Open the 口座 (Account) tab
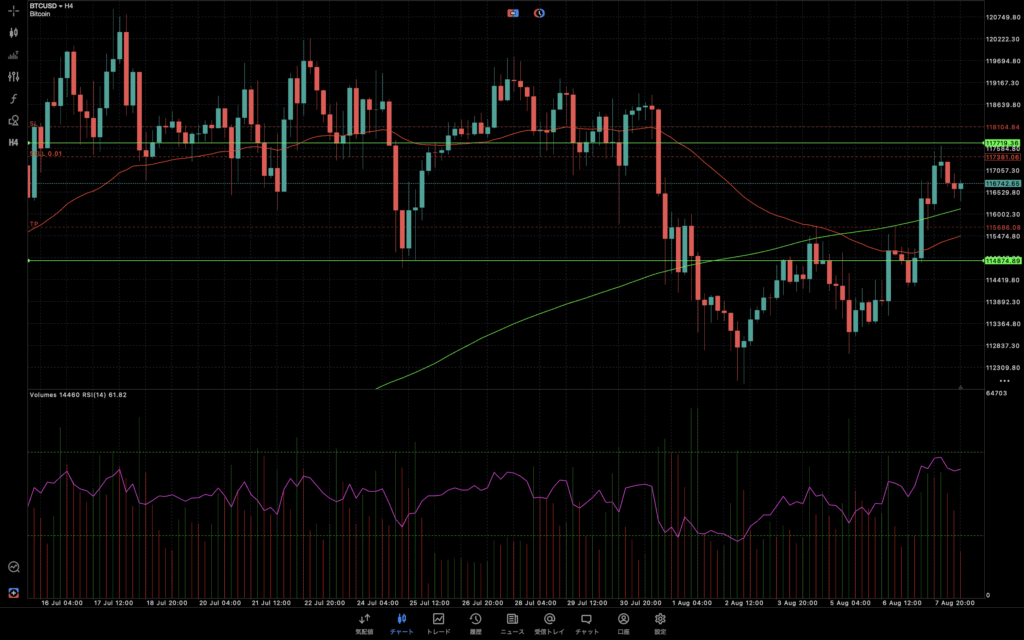This screenshot has height=640, width=1024. coord(623,624)
